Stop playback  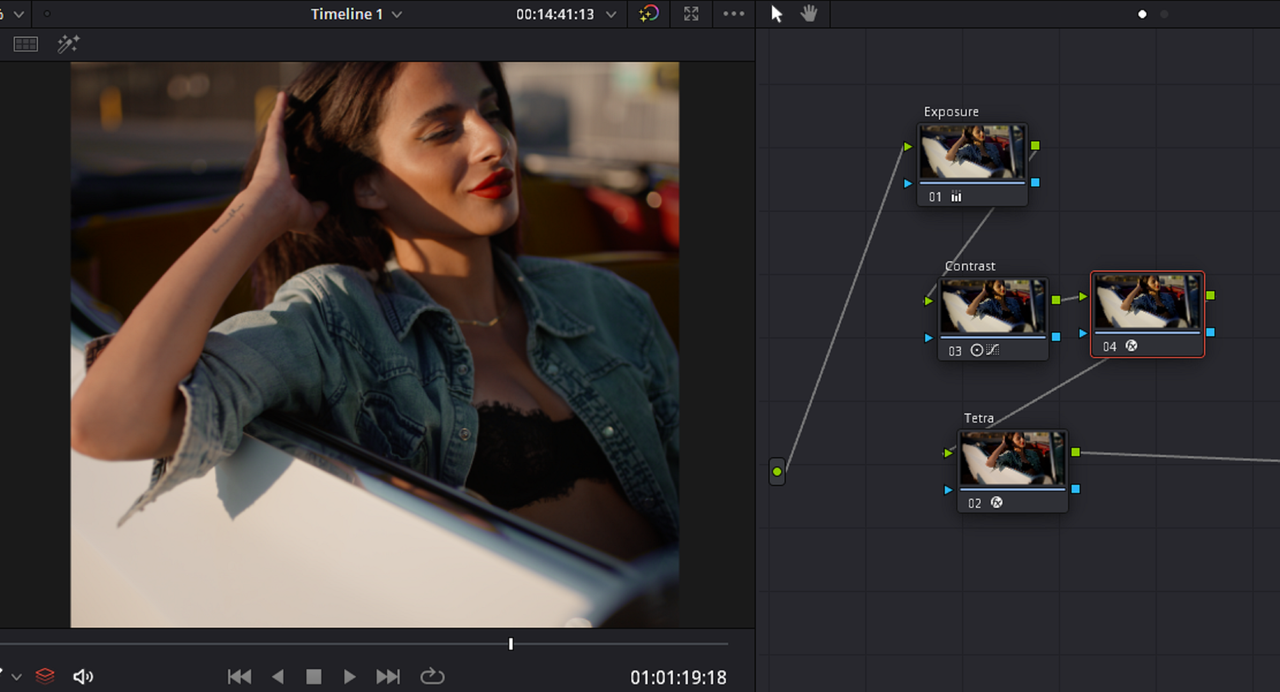tap(313, 677)
